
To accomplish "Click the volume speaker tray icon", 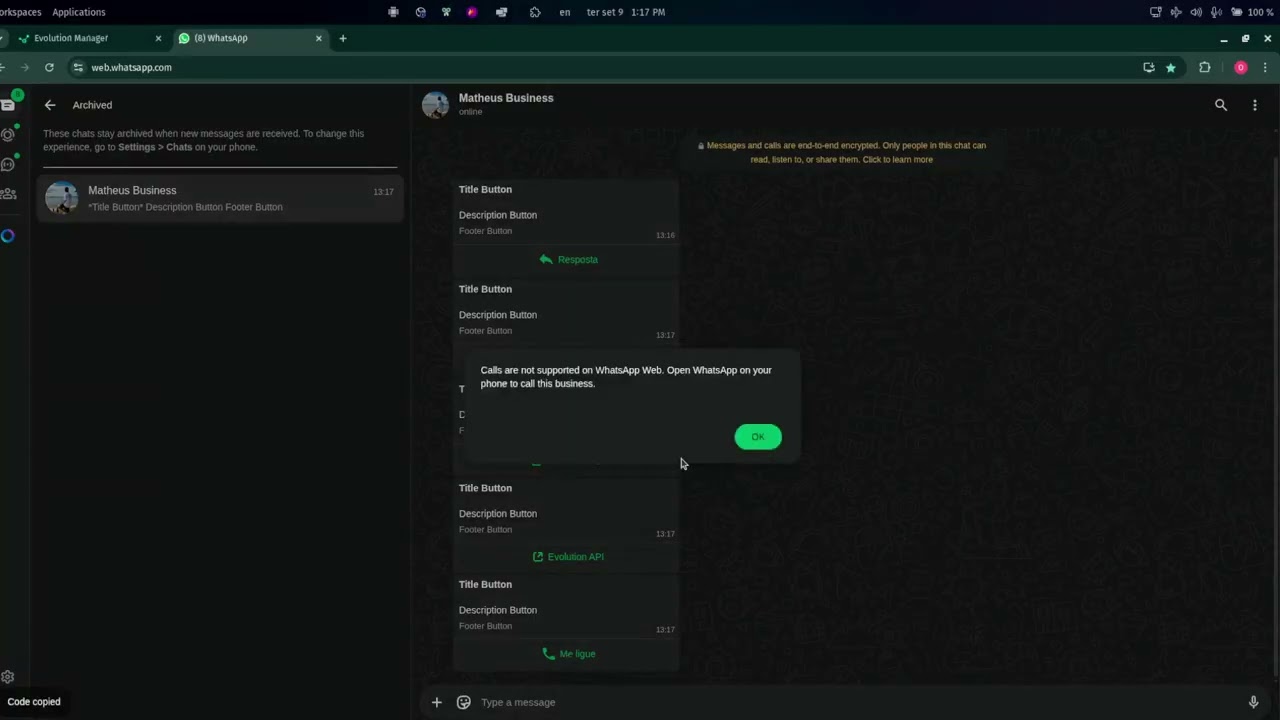I will (x=1196, y=12).
